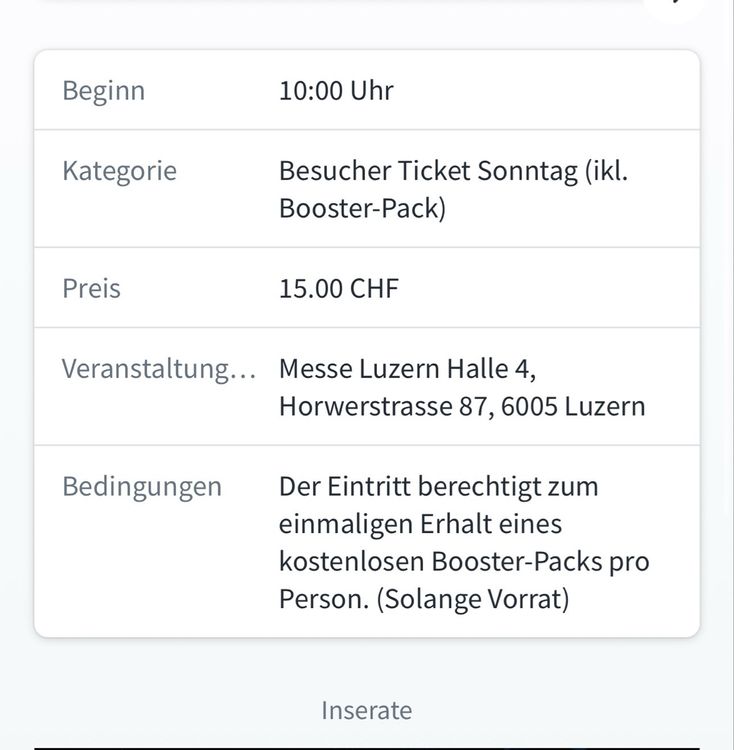Select the Preis label
The height and width of the screenshot is (750, 734).
click(91, 288)
